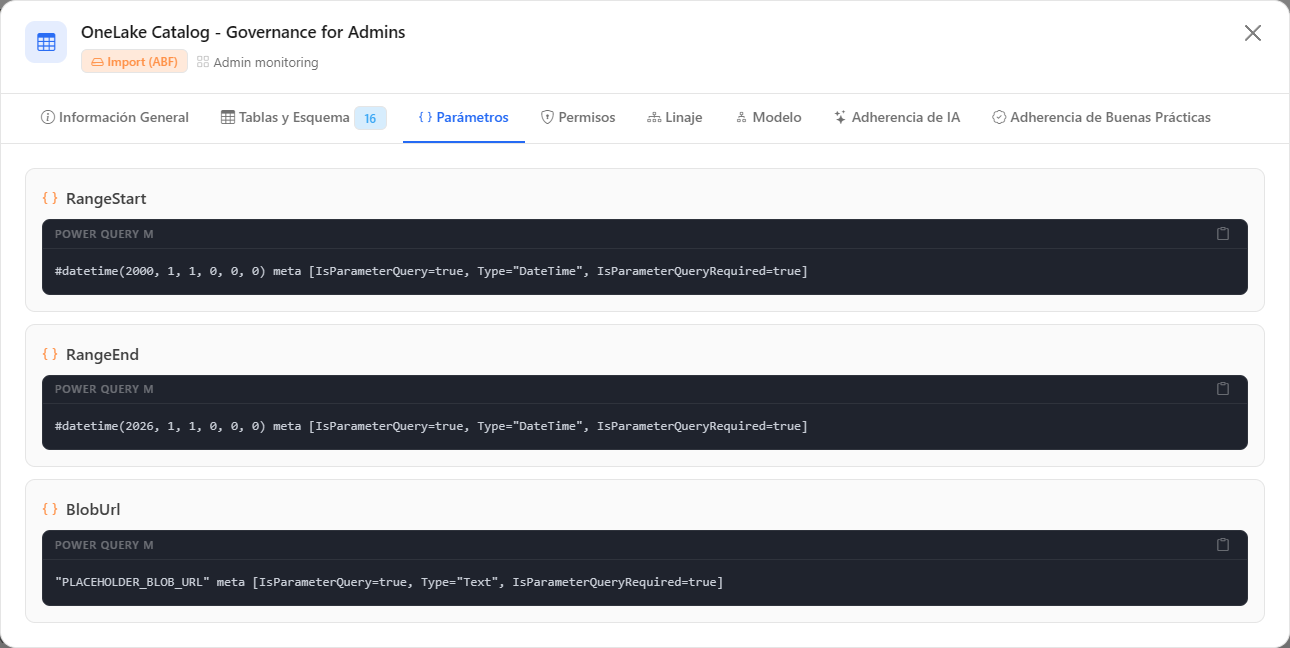Viewport: 1290px width, 648px height.
Task: Click the POWER QUERY M label in RangeStart block
Action: 104,234
